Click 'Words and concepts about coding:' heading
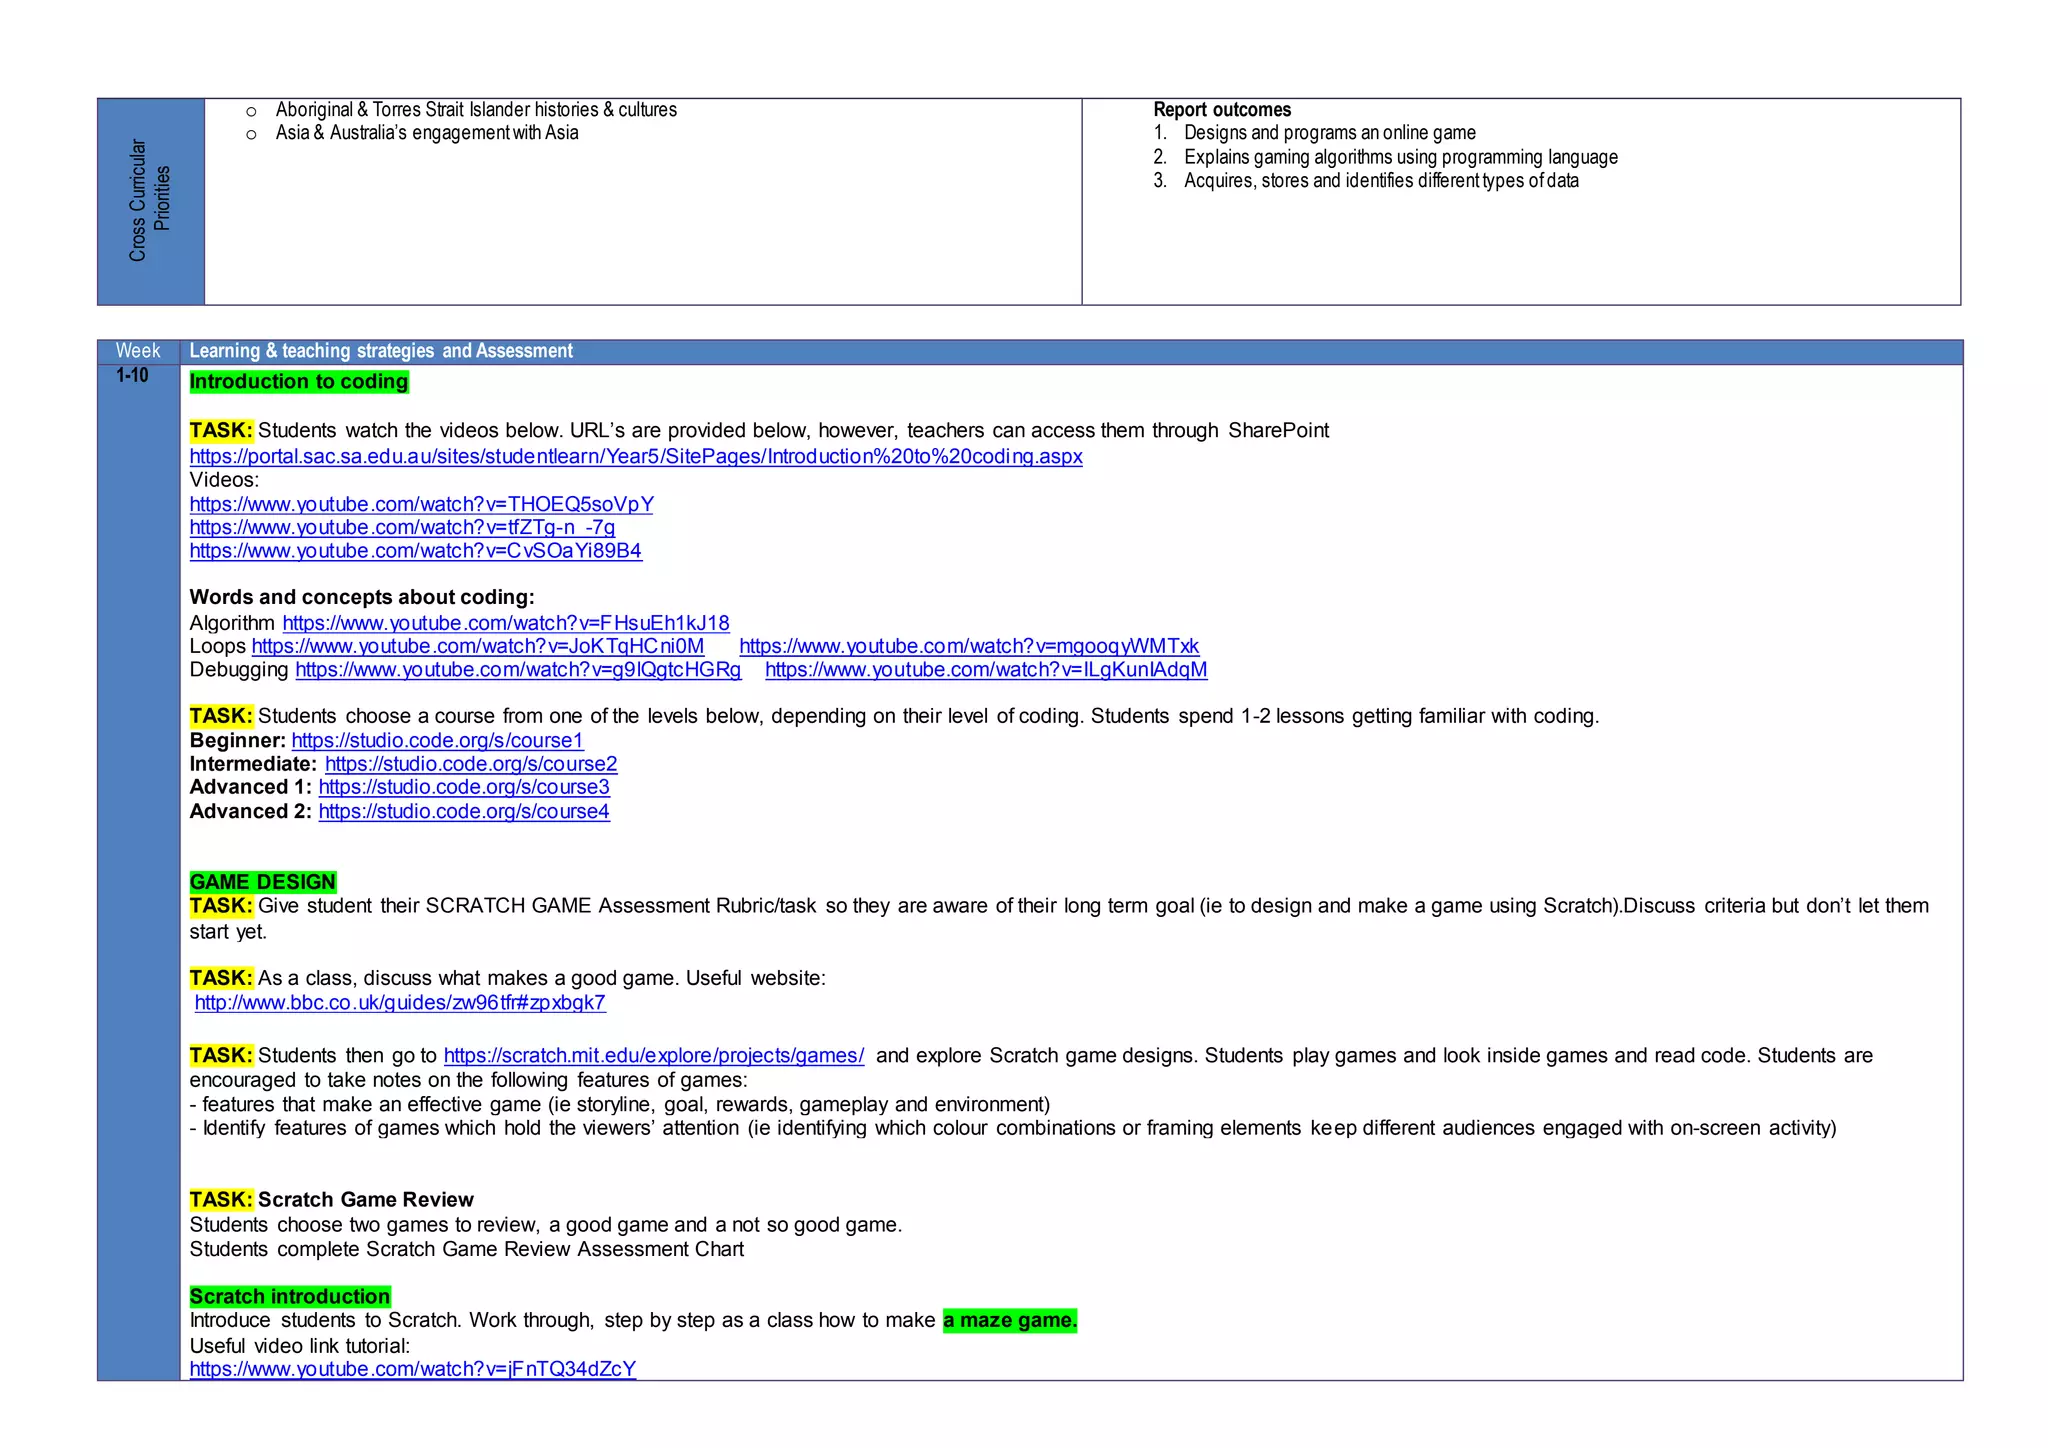The width and height of the screenshot is (2048, 1448). pos(362,597)
